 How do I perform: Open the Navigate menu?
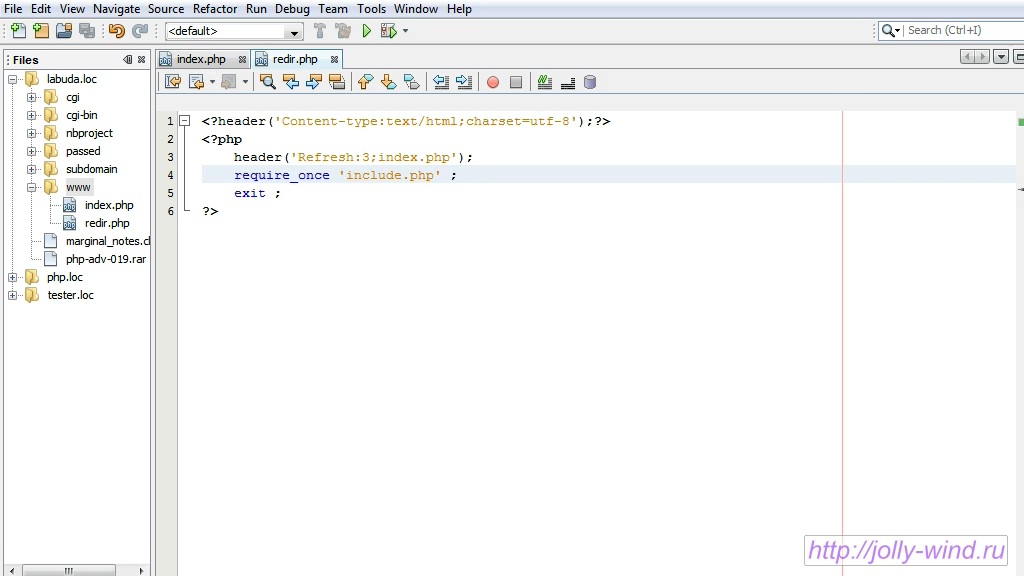coord(116,9)
